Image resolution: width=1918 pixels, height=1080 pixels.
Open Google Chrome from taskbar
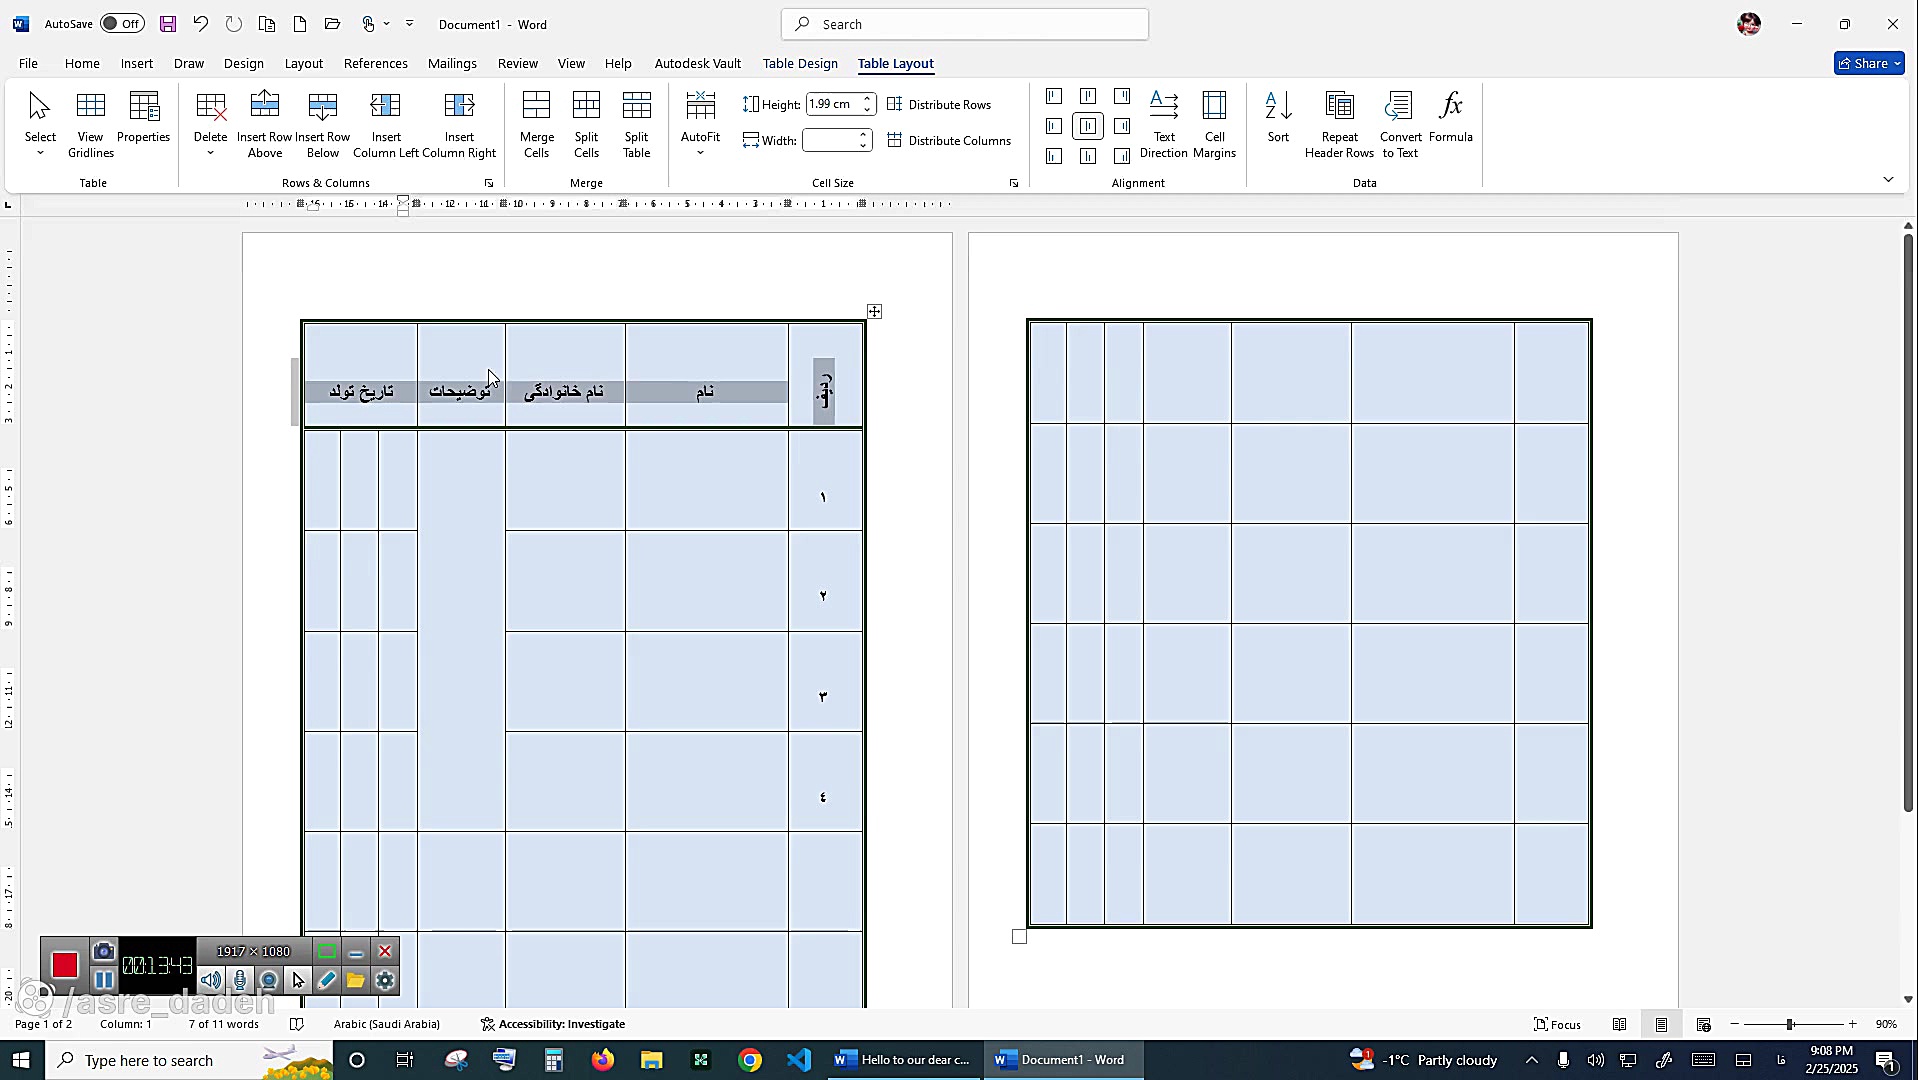coord(750,1060)
